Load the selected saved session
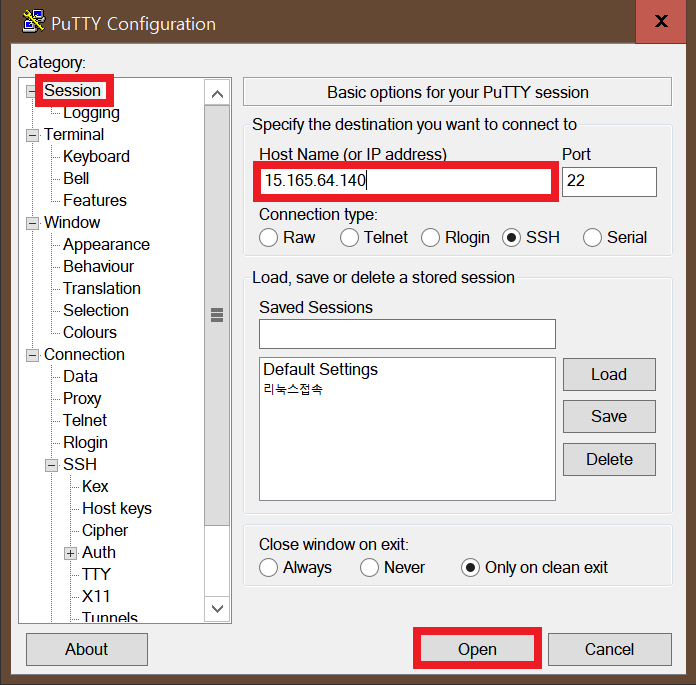696x685 pixels. coord(609,374)
